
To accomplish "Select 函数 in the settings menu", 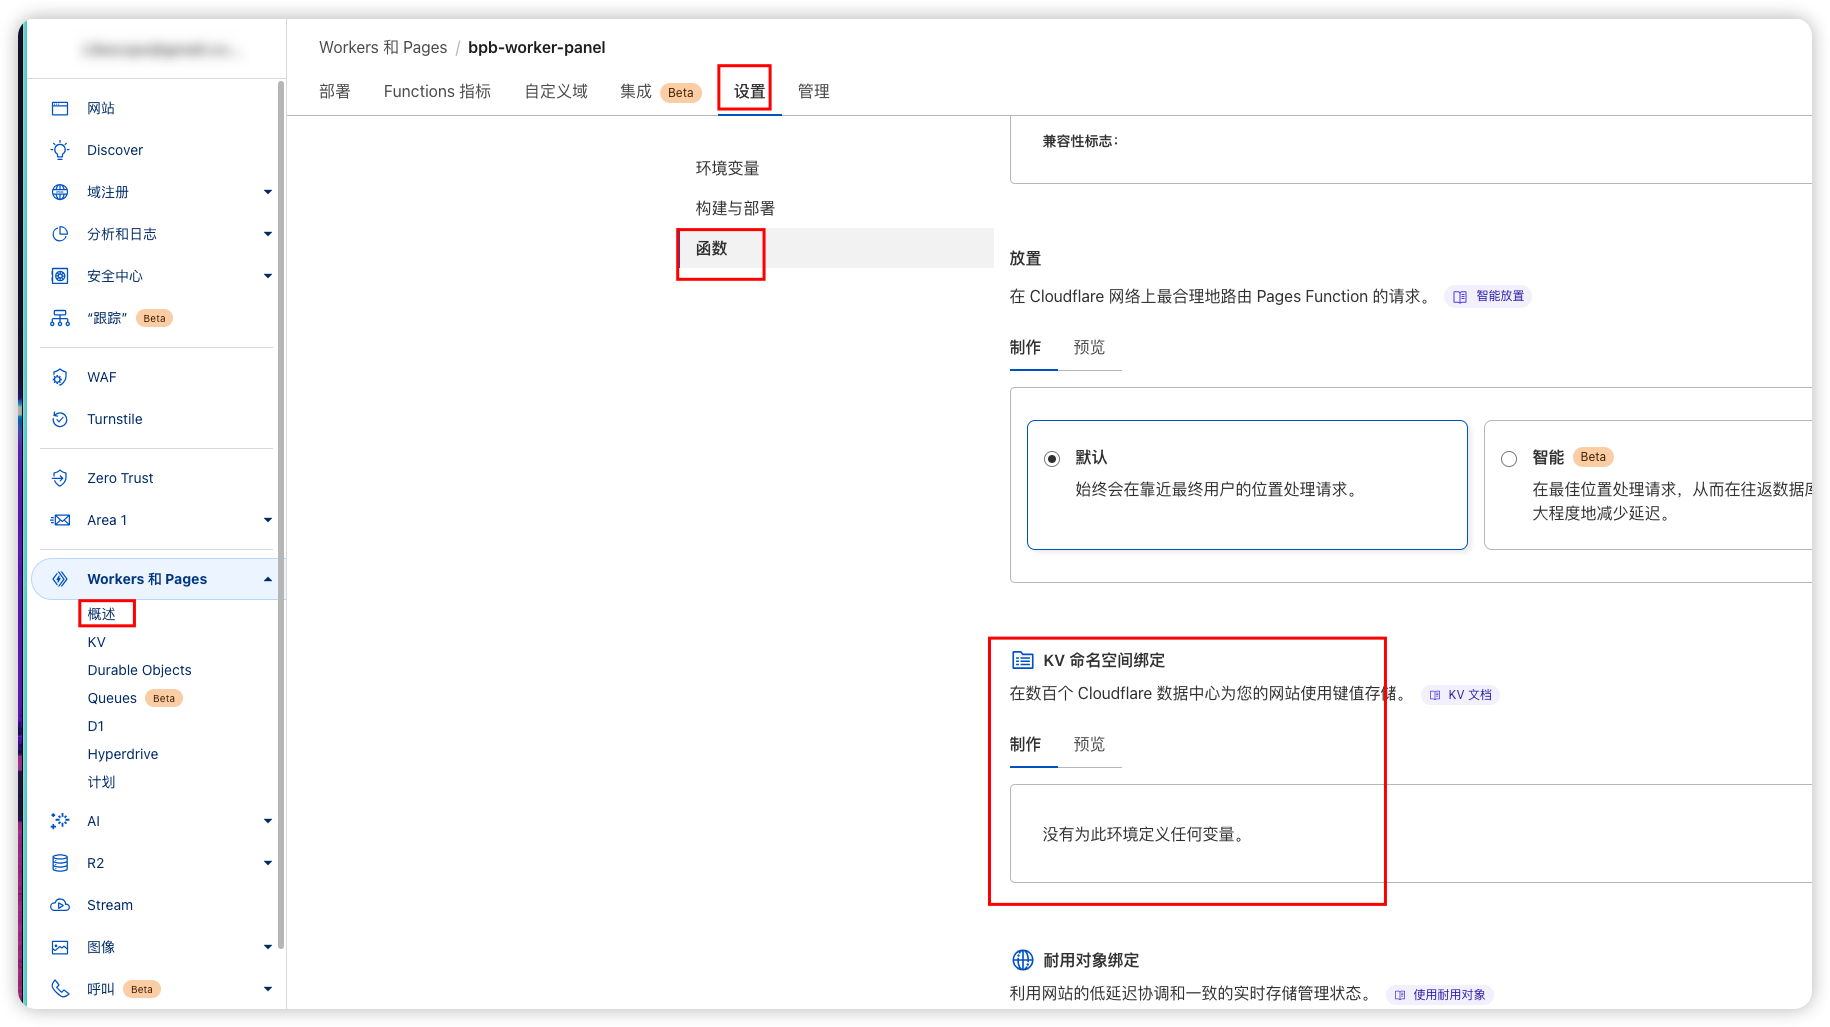I will click(x=836, y=248).
